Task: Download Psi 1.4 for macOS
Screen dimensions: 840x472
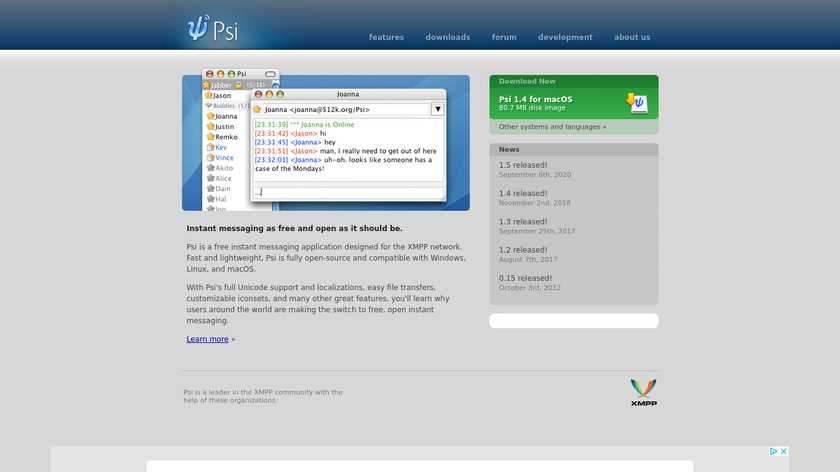Action: coord(535,99)
